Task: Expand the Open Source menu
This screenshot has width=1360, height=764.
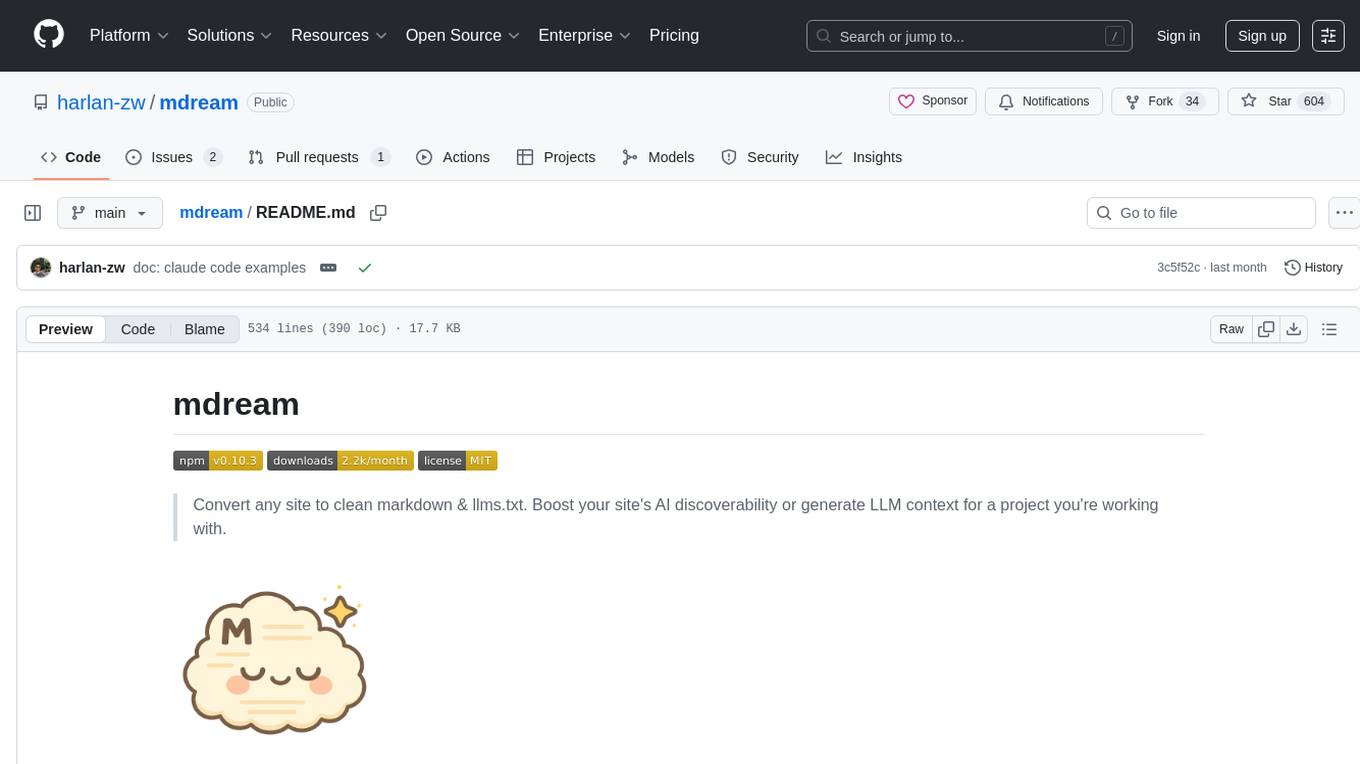Action: [463, 35]
